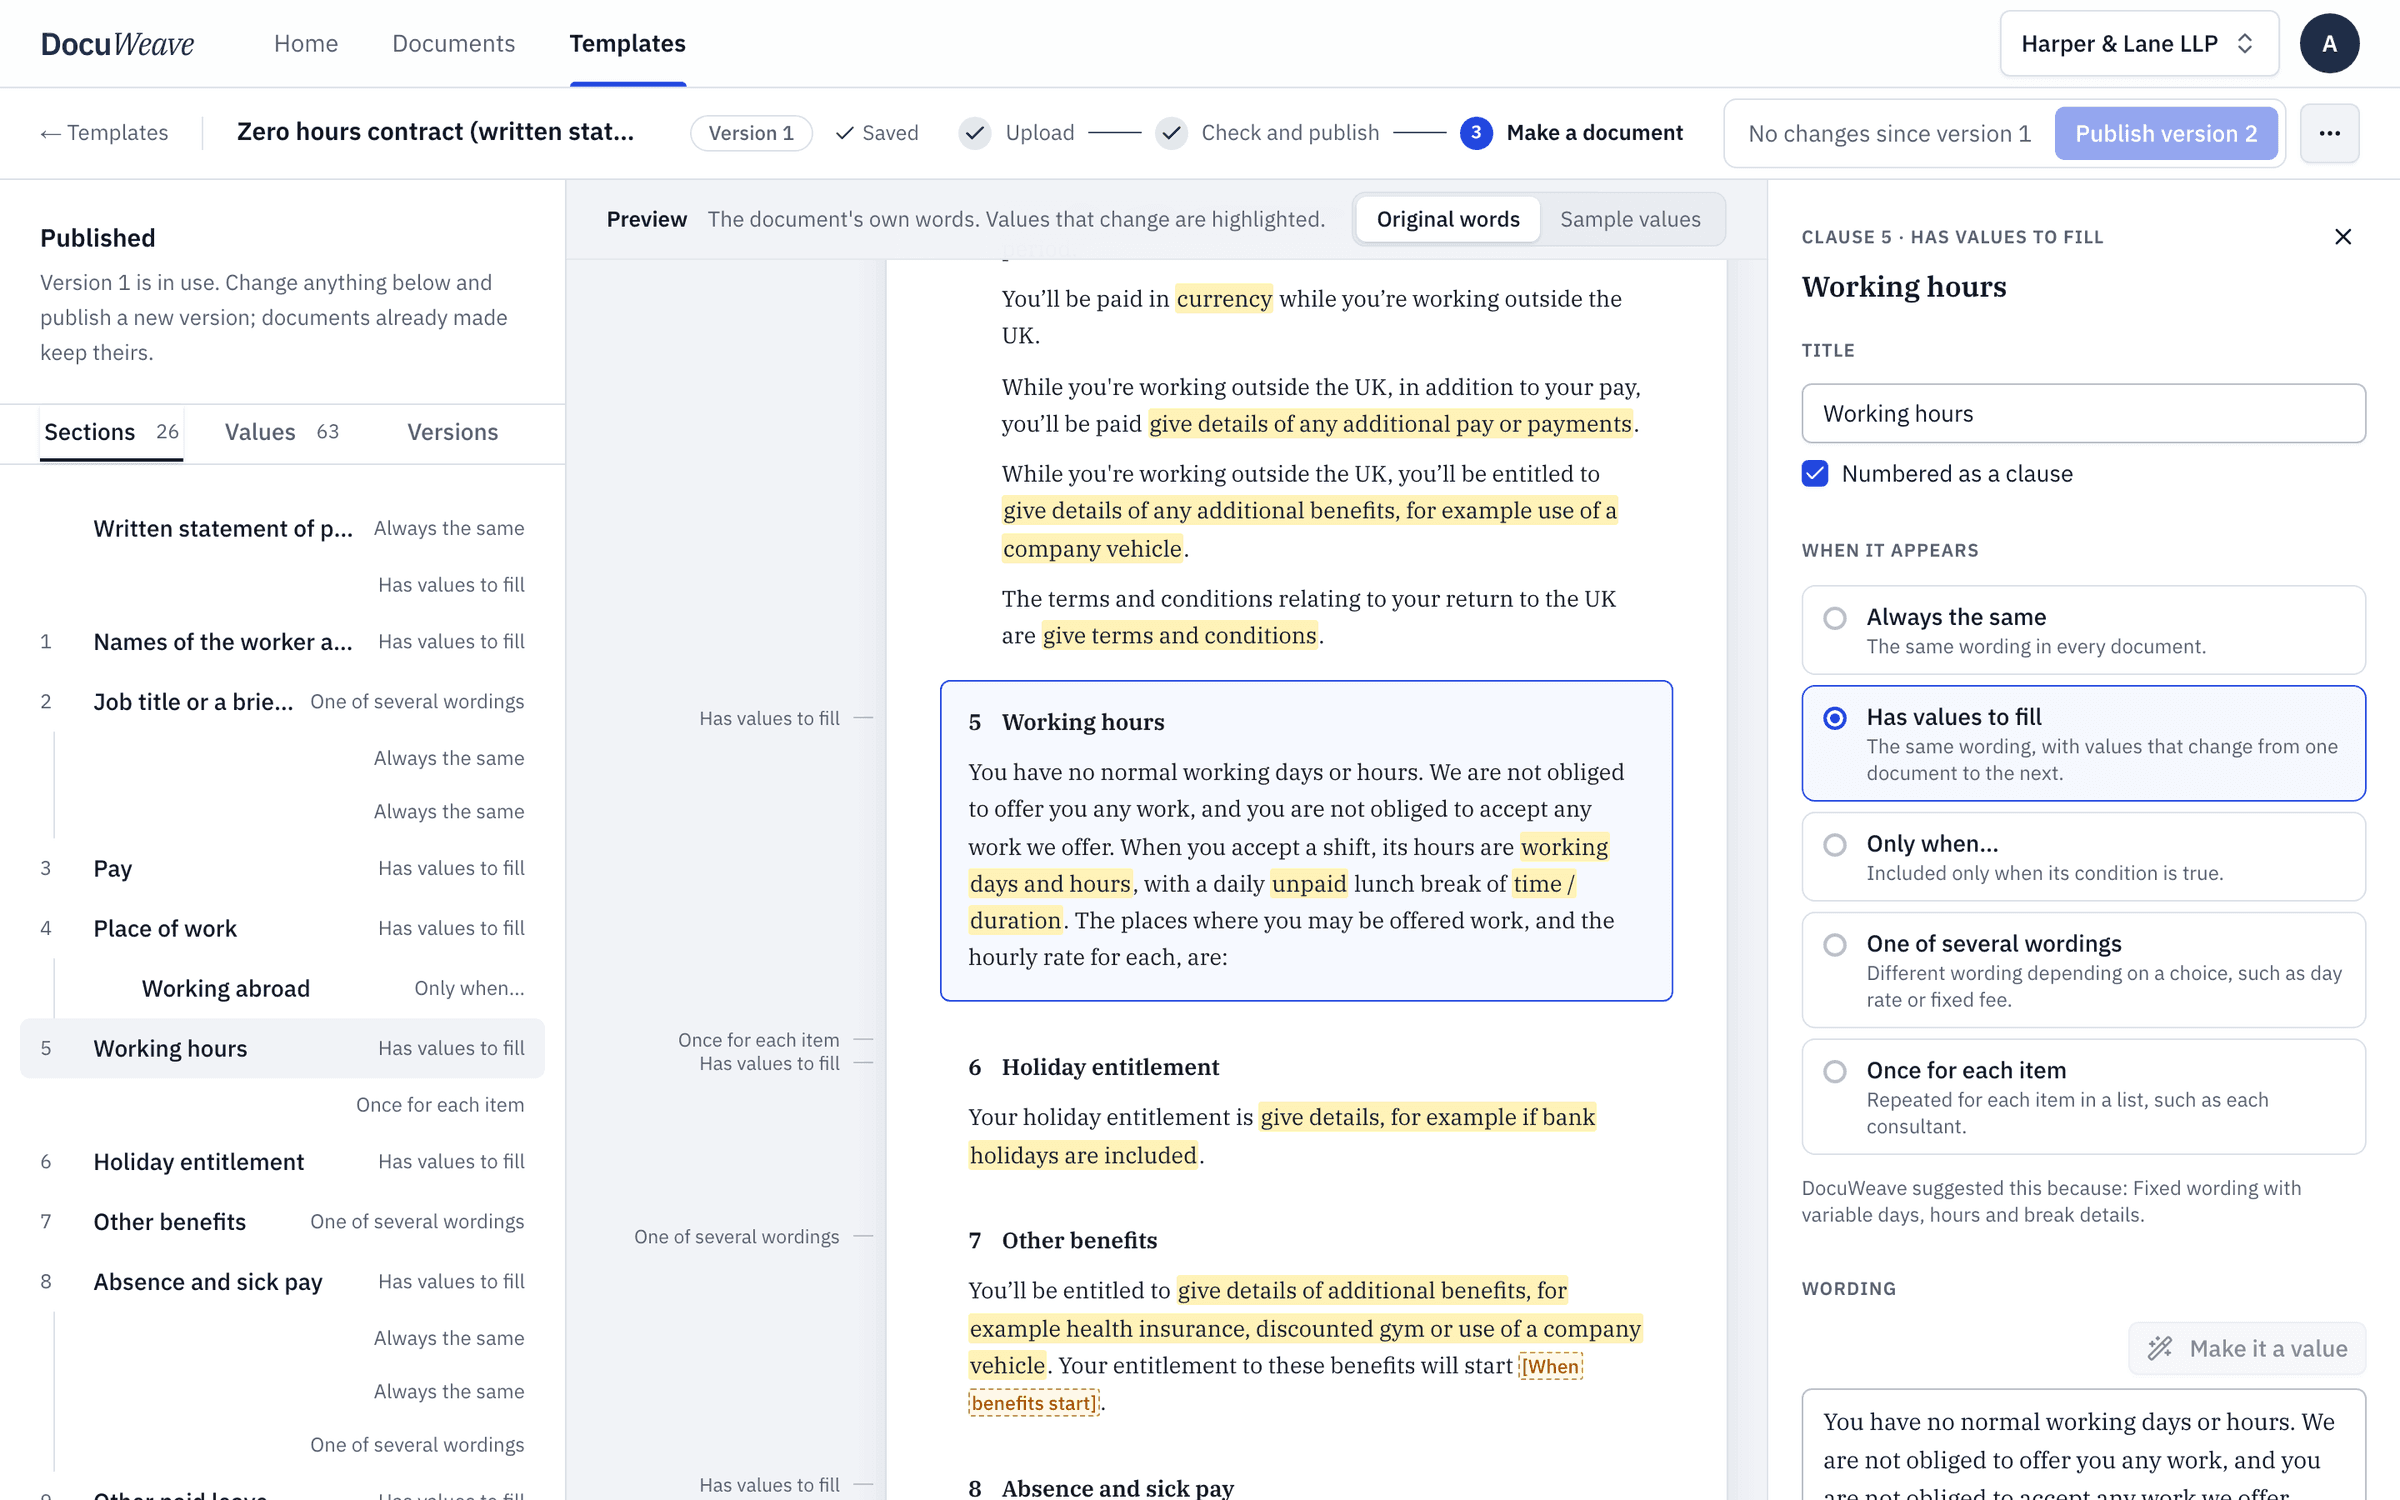
Task: Select the Other benefits section
Action: [282, 1221]
